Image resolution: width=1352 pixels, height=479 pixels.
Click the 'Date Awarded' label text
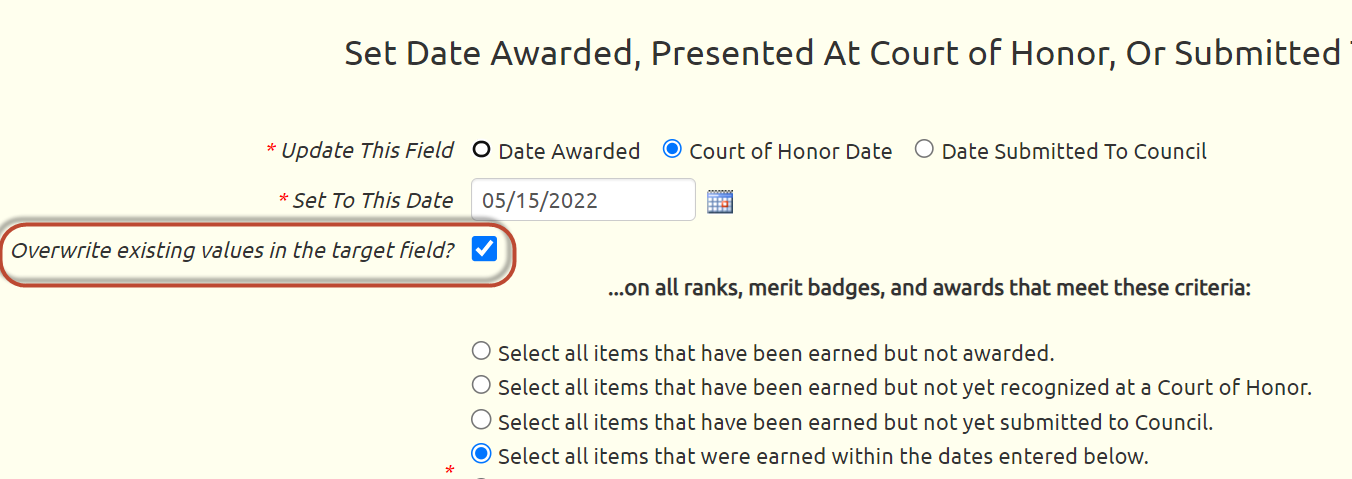[x=569, y=151]
